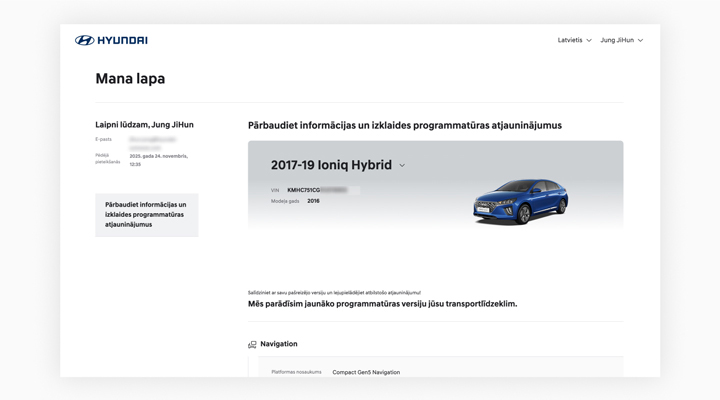Viewport: 720px width, 400px height.
Task: Click the 'Platformas nosaukums' field label
Action: pyautogui.click(x=296, y=372)
